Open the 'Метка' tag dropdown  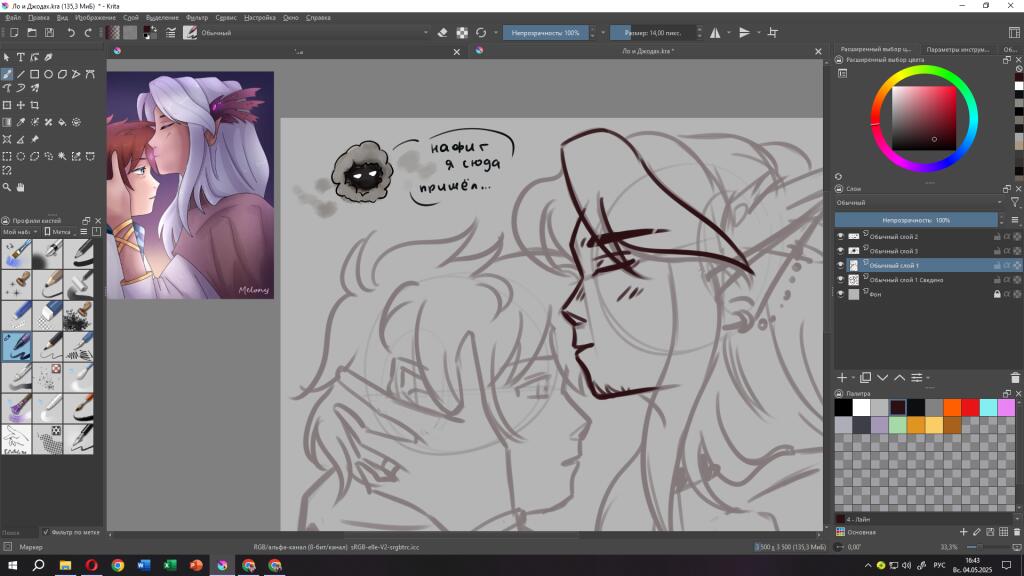click(60, 232)
